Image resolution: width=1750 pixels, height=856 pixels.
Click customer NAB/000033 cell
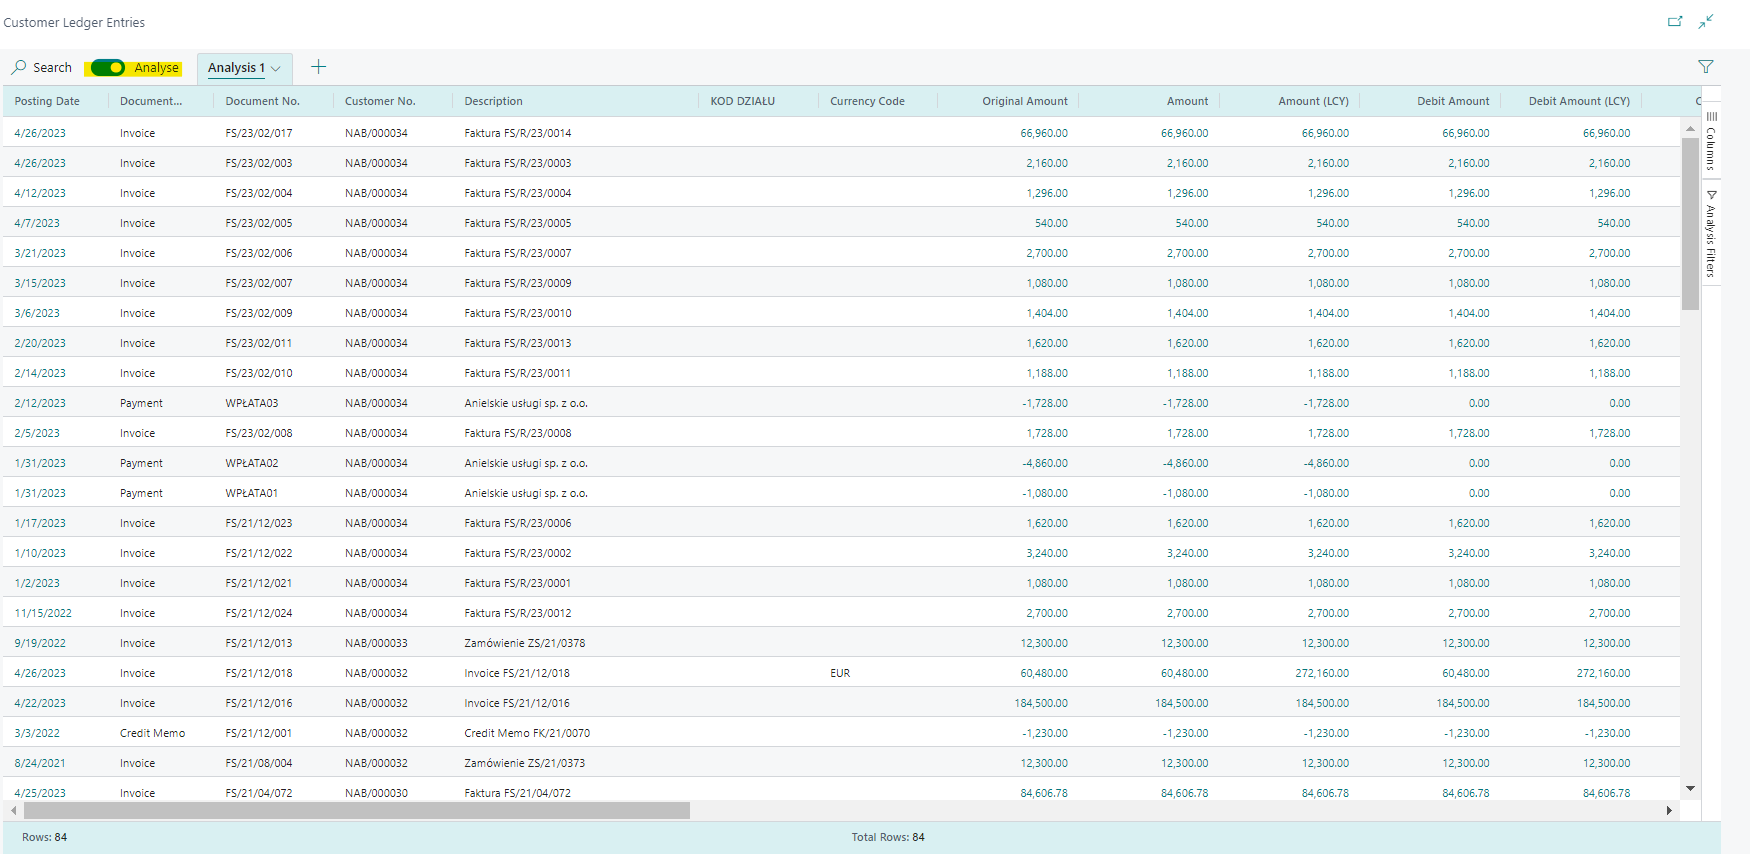point(376,643)
